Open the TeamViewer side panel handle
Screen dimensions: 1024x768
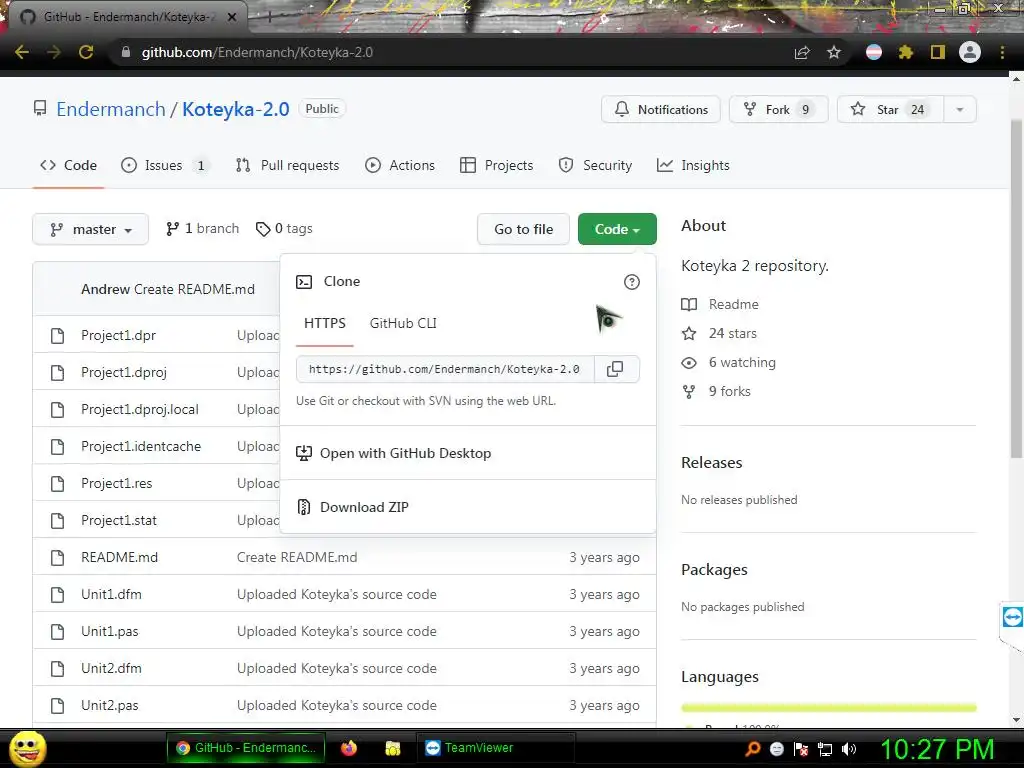coord(1012,617)
